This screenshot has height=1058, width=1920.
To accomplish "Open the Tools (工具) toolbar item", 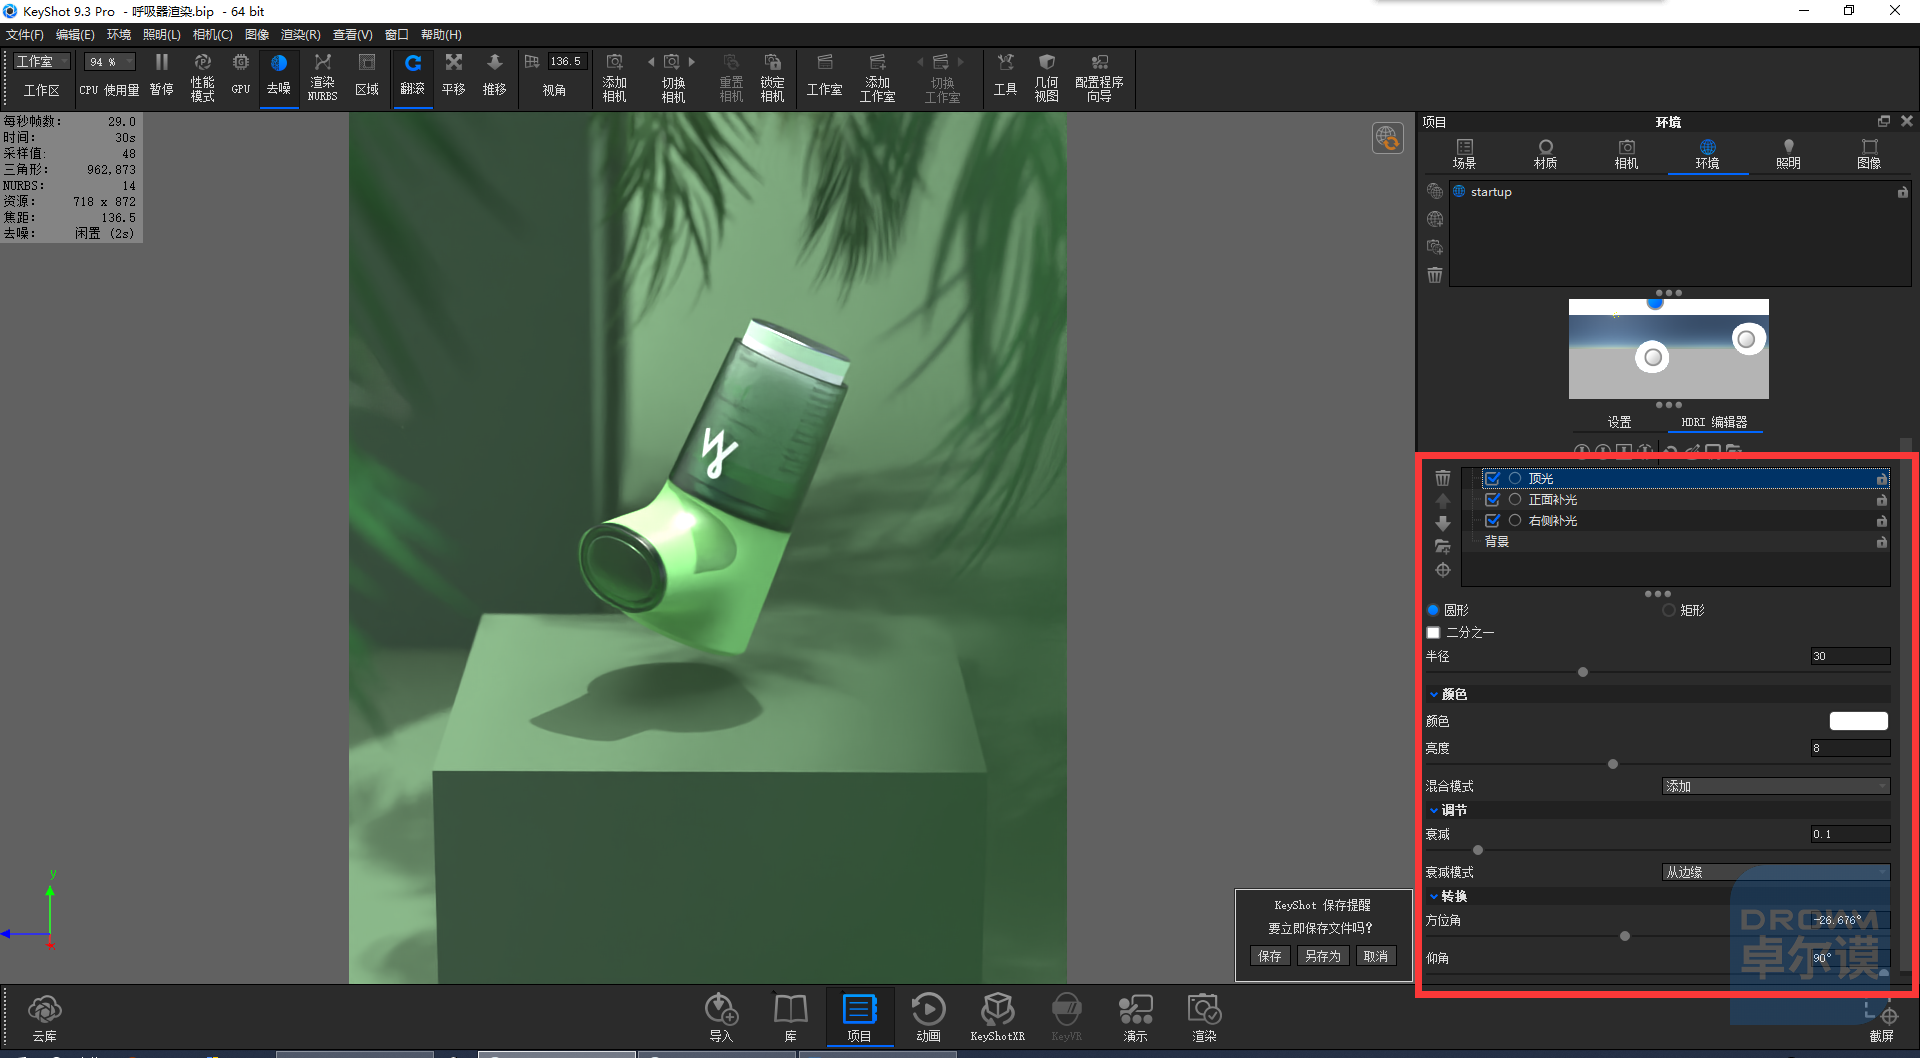I will pyautogui.click(x=1006, y=76).
